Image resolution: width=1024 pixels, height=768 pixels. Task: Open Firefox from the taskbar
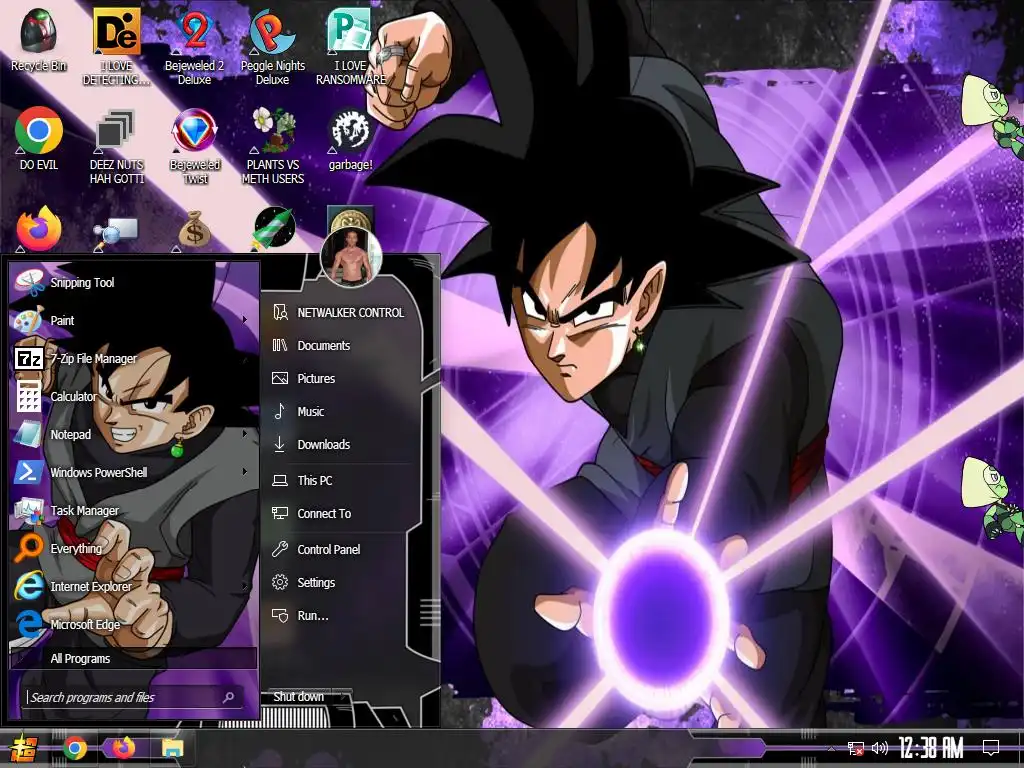pos(123,748)
